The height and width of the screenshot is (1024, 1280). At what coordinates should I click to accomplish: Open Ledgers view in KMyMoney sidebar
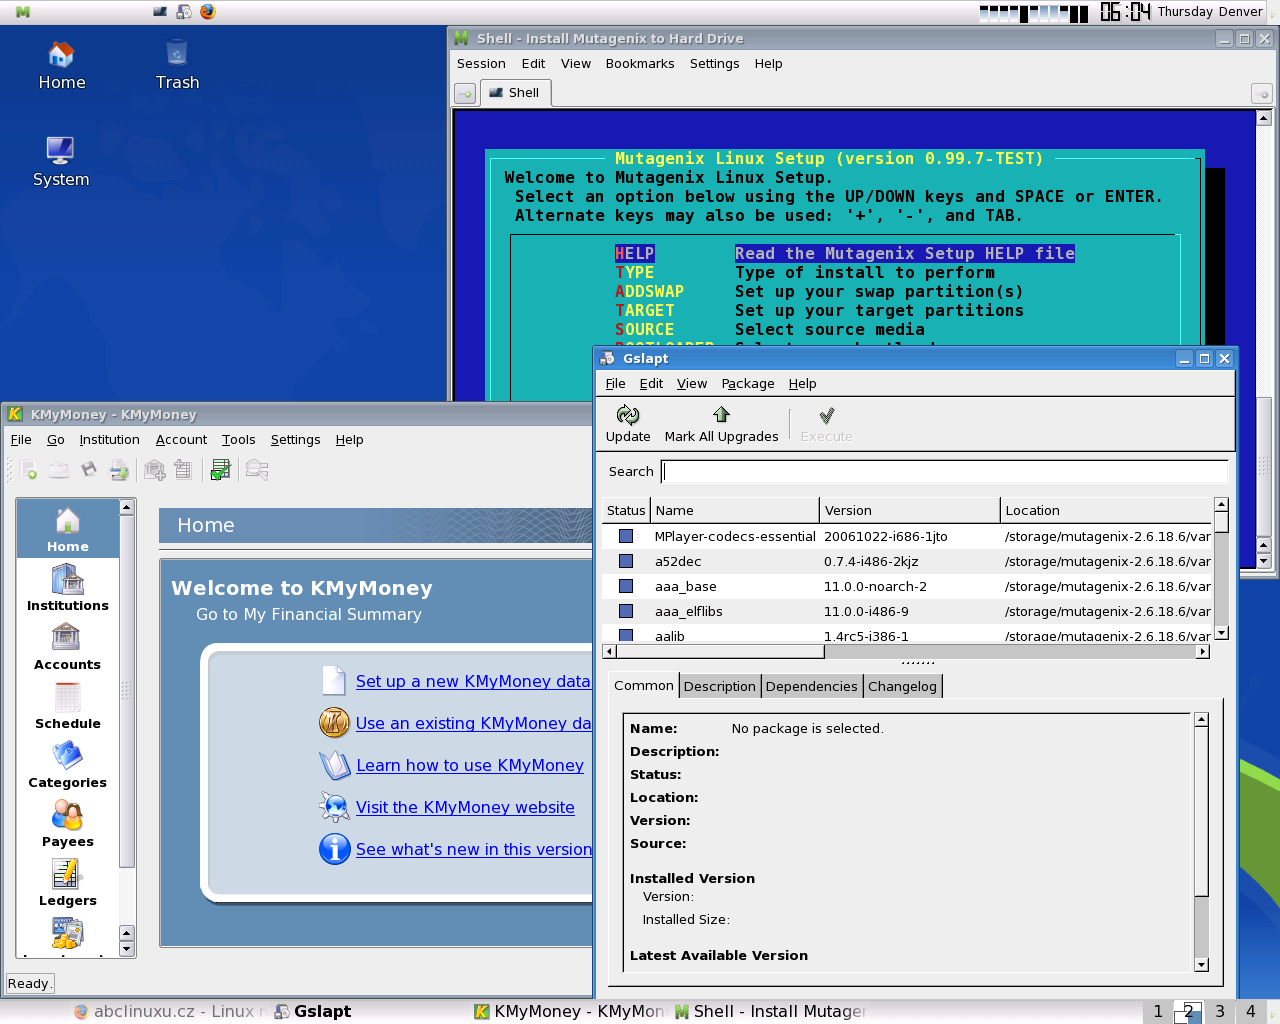click(67, 883)
